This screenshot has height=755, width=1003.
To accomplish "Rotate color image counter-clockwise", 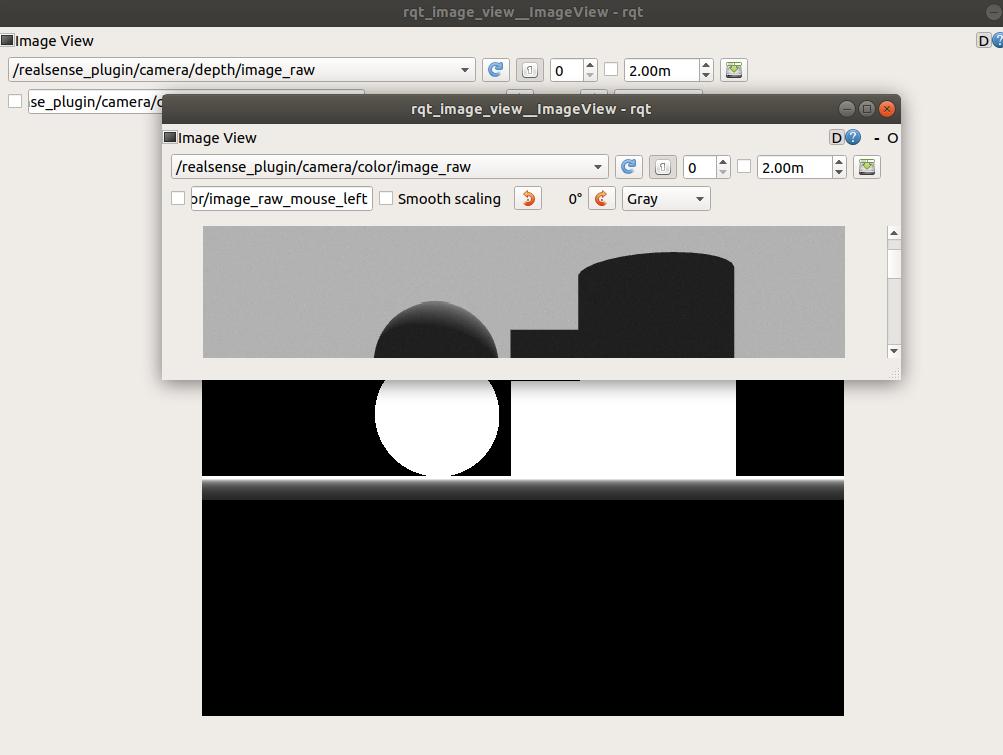I will [528, 198].
